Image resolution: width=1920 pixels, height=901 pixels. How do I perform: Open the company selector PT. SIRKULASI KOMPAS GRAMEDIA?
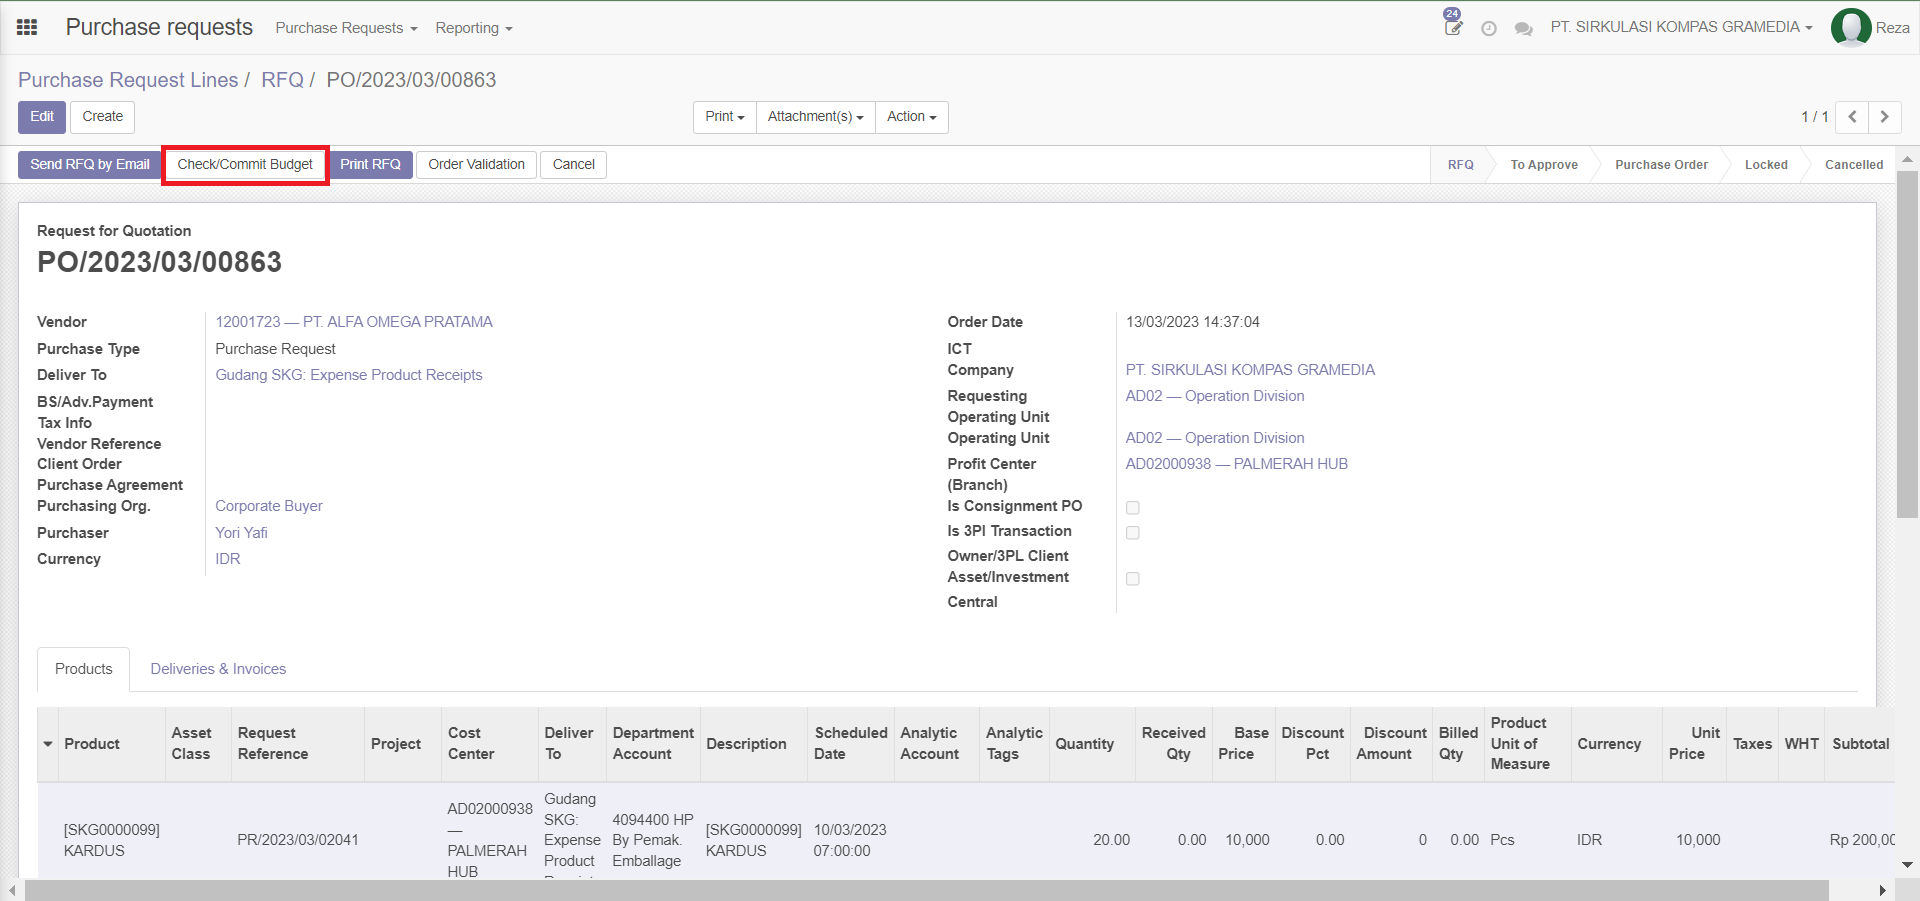(x=1681, y=27)
